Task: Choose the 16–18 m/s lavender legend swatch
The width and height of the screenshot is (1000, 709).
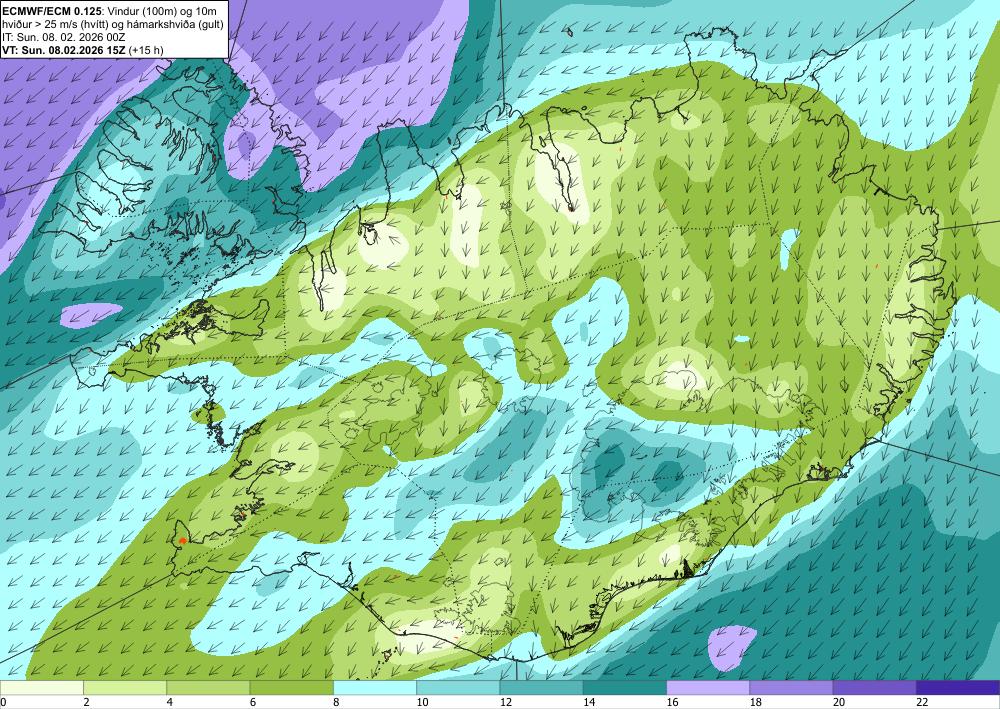Action: [708, 687]
